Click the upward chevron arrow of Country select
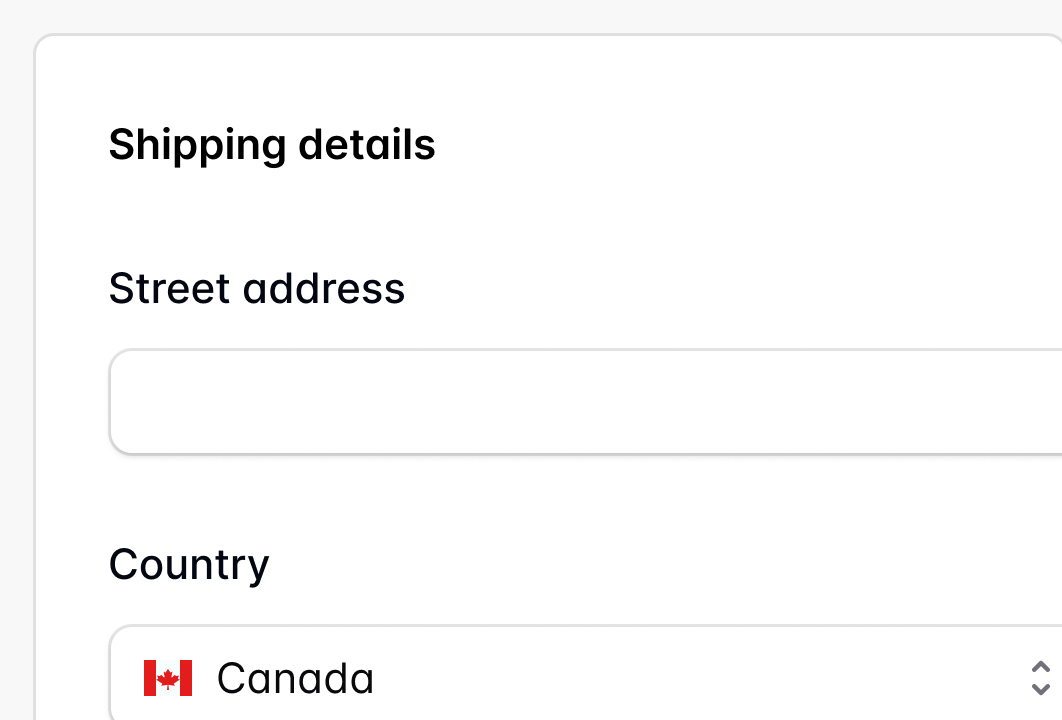The height and width of the screenshot is (720, 1062). [1040, 668]
